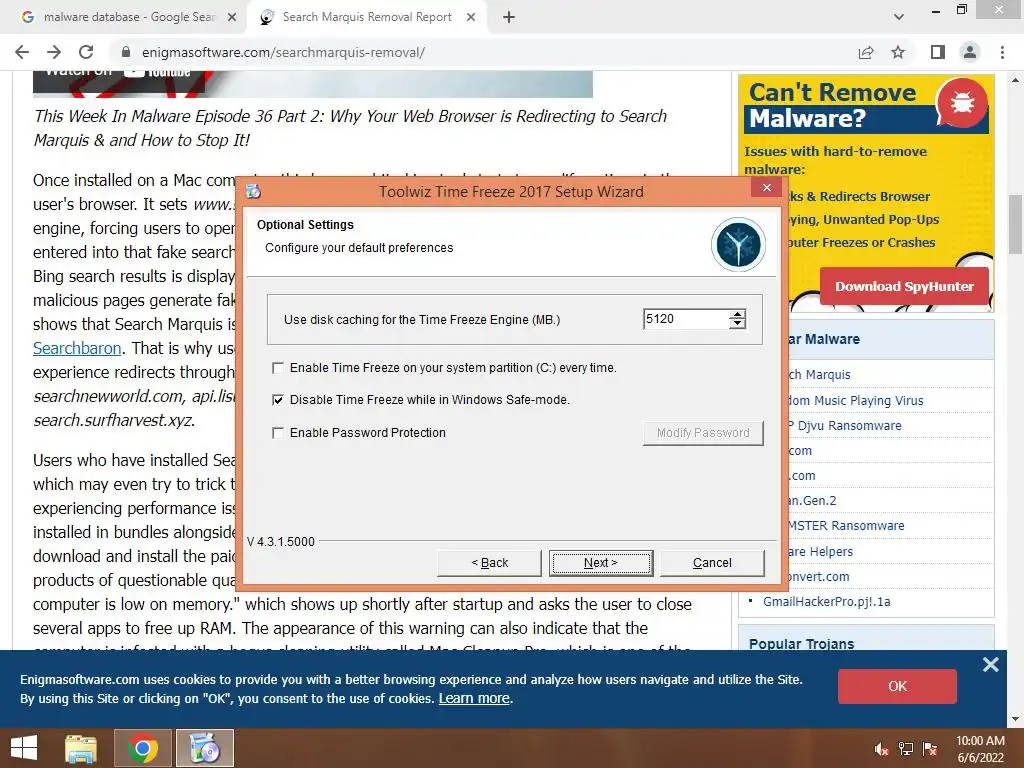This screenshot has width=1024, height=768.
Task: Click scrollbar down arrow of the page
Action: tap(1016, 719)
